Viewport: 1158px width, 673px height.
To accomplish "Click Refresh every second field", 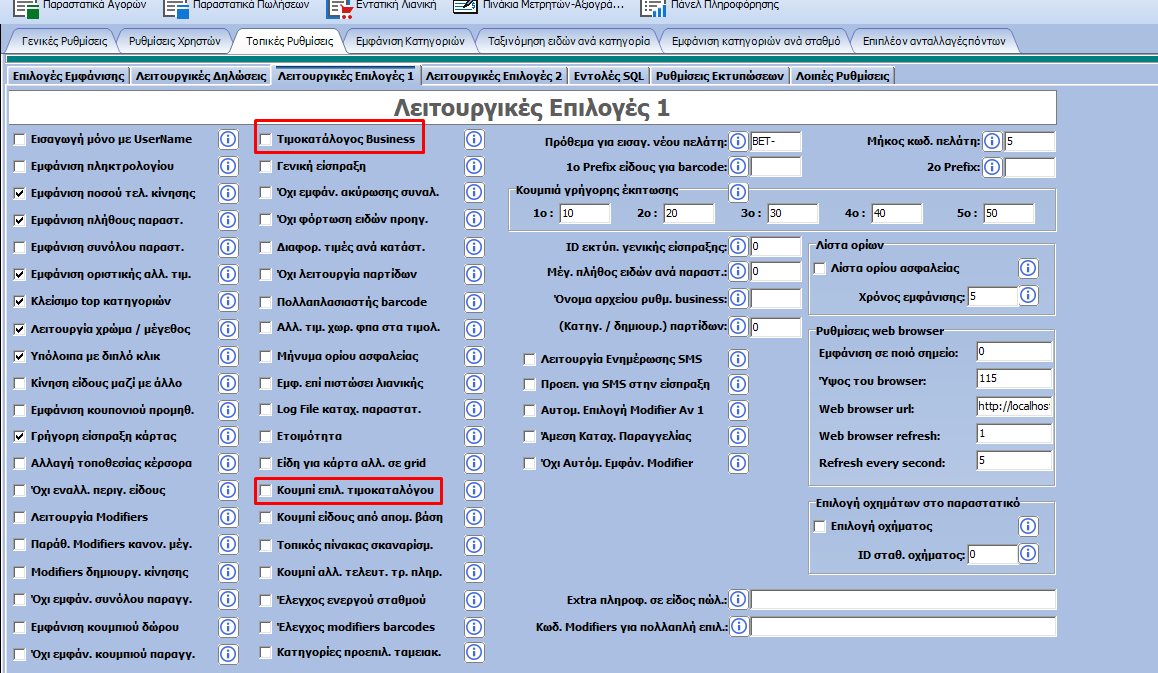I will click(x=1014, y=461).
